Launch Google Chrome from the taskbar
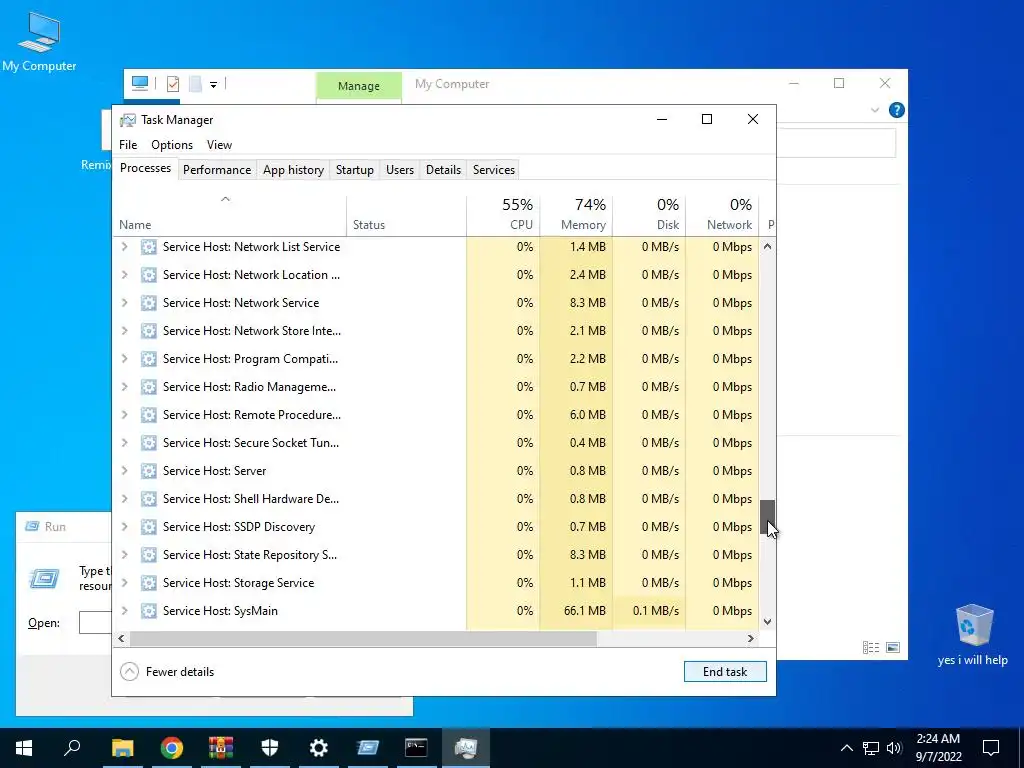Screen dimensions: 1024x768 (172, 748)
